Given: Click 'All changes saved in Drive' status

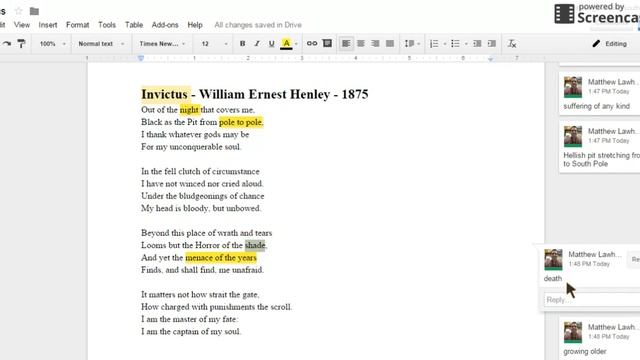Looking at the screenshot, I should tap(258, 25).
